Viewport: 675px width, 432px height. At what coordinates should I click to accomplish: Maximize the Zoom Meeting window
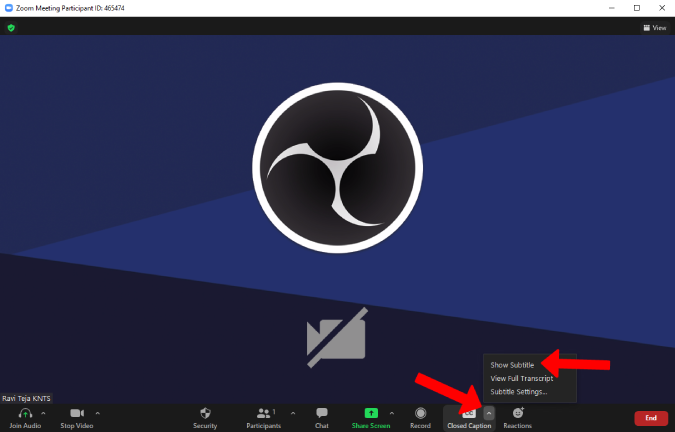coord(637,8)
